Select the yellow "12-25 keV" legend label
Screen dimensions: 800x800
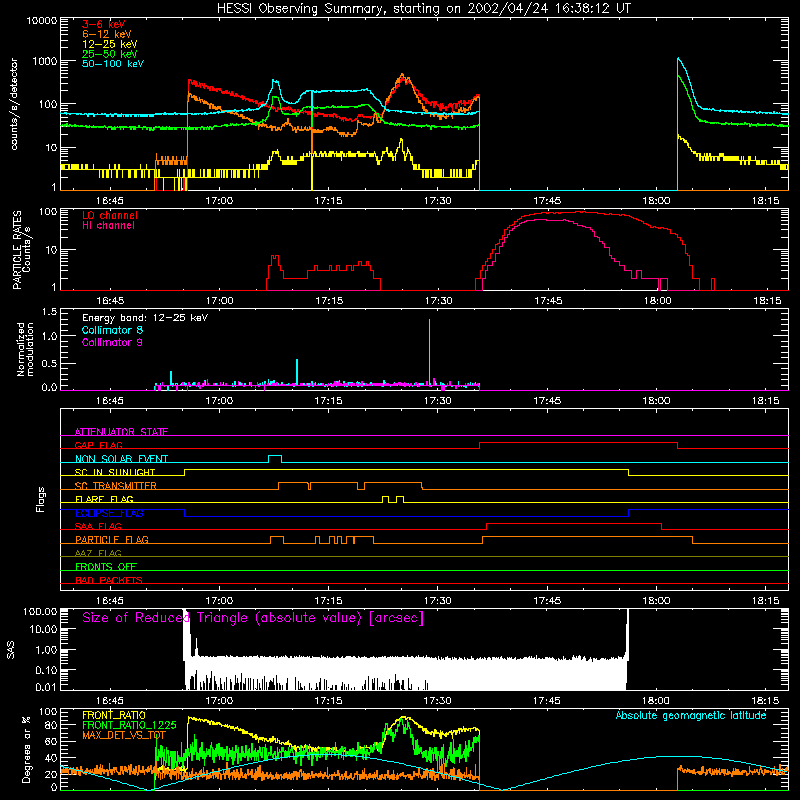110,44
